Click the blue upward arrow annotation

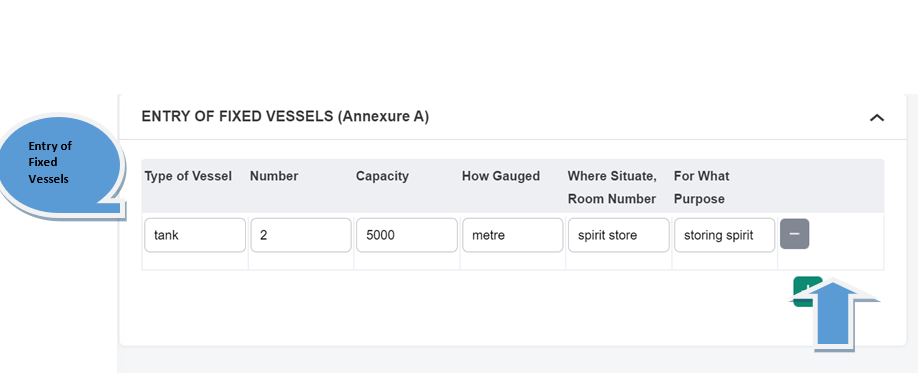pos(833,316)
